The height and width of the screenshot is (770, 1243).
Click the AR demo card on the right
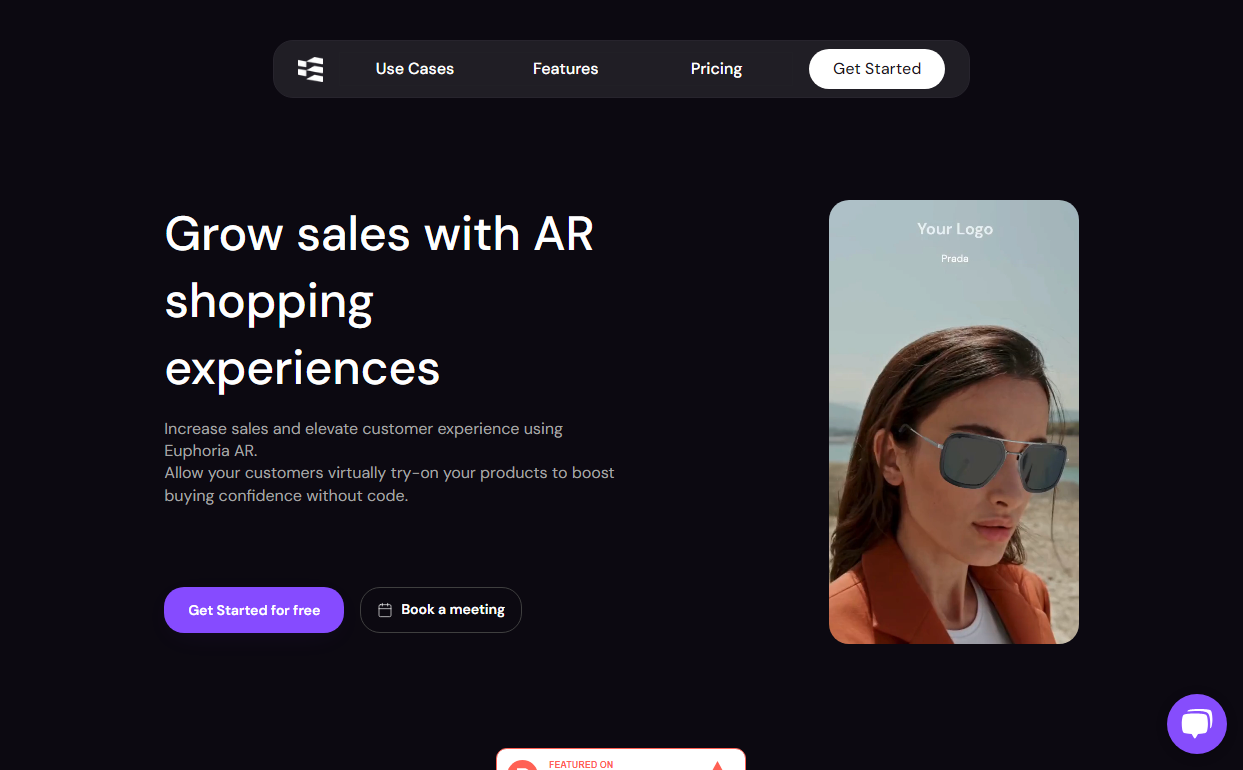(x=953, y=420)
